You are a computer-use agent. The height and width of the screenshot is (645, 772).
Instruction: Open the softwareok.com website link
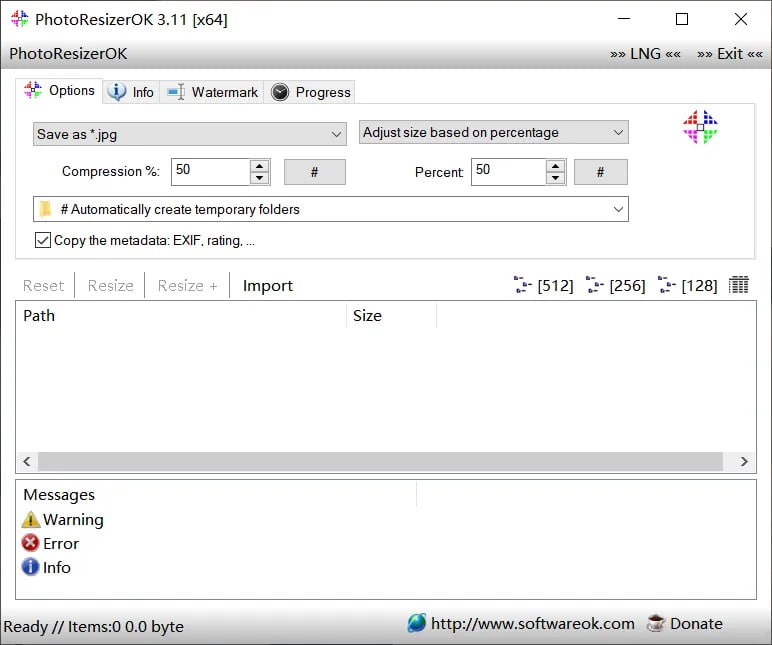532,624
